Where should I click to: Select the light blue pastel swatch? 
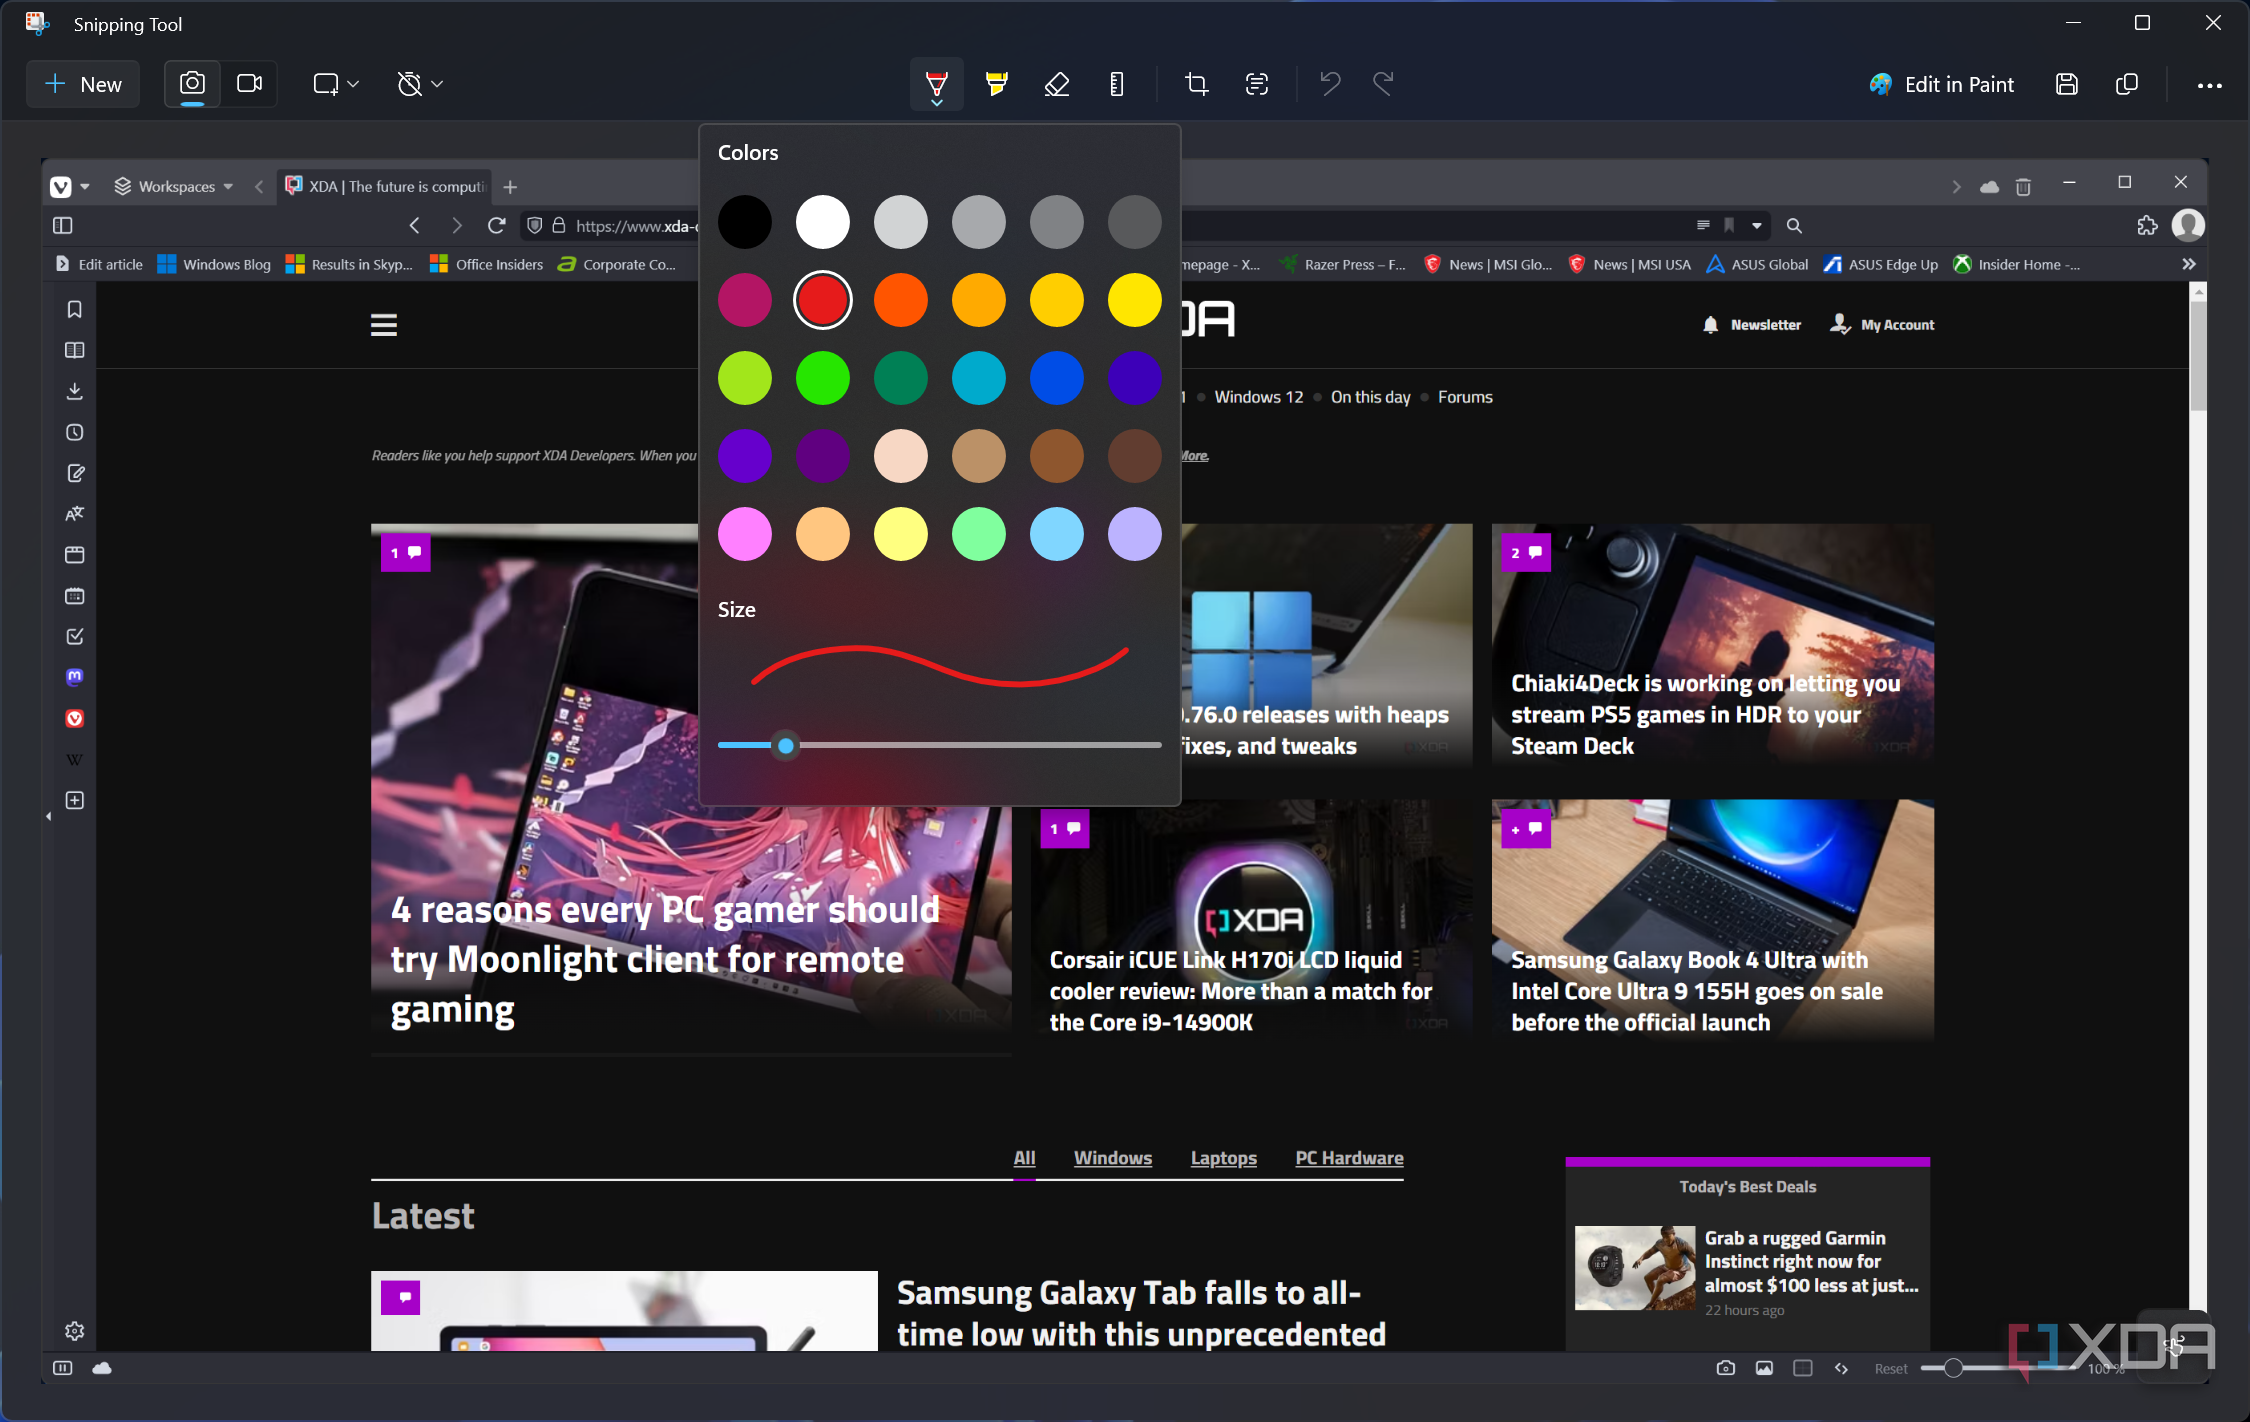click(x=1056, y=534)
